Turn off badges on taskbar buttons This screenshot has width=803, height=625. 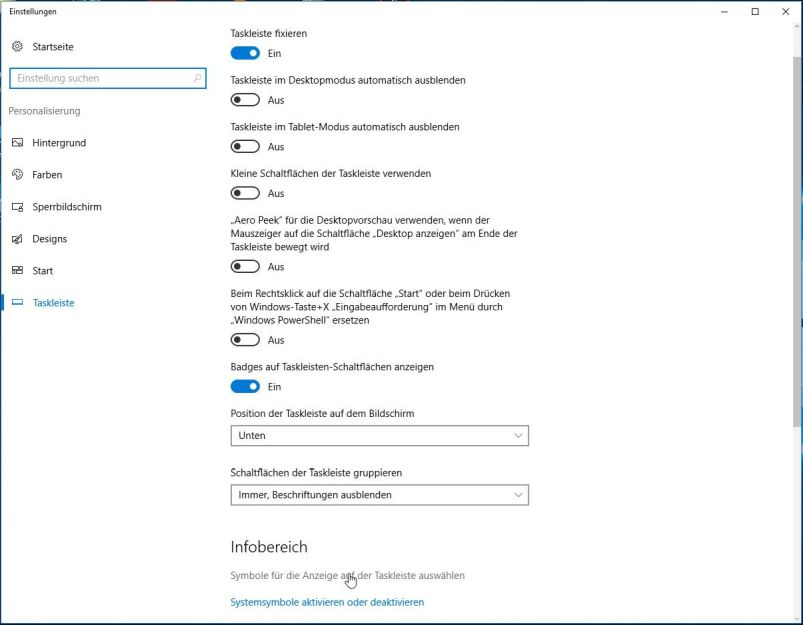tap(245, 386)
